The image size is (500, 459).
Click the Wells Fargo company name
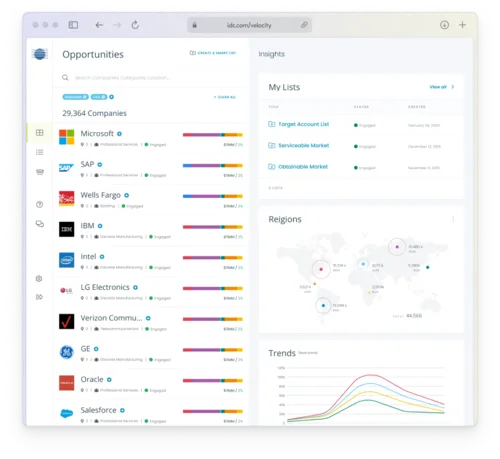pyautogui.click(x=100, y=195)
